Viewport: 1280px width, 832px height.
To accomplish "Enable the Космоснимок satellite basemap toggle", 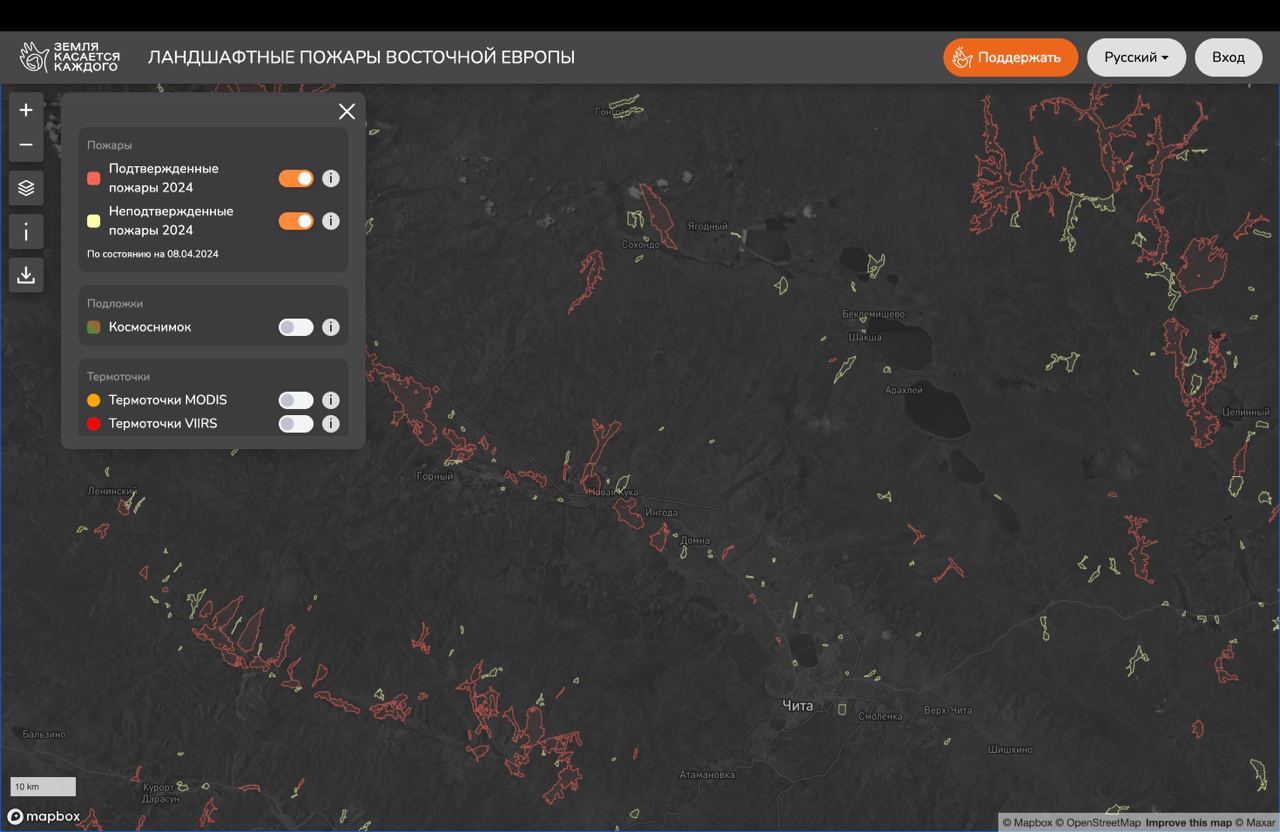I will click(296, 327).
